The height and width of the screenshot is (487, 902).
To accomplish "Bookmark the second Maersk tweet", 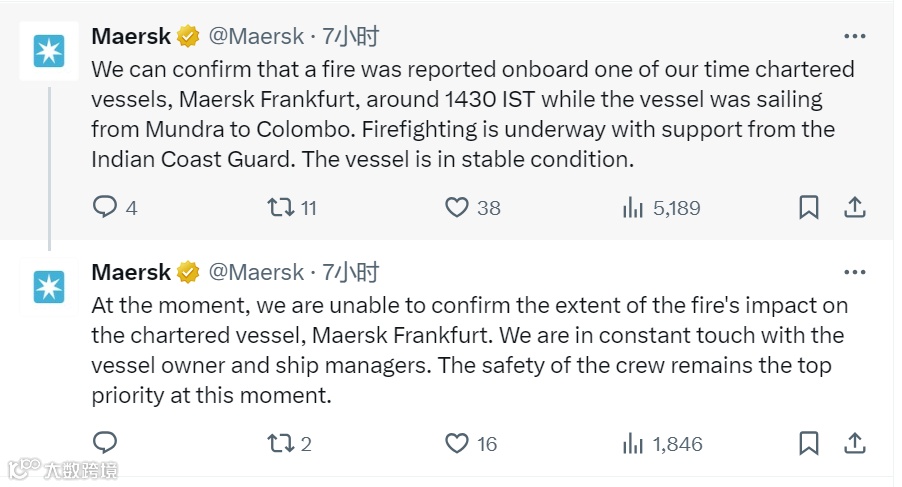I will click(809, 443).
